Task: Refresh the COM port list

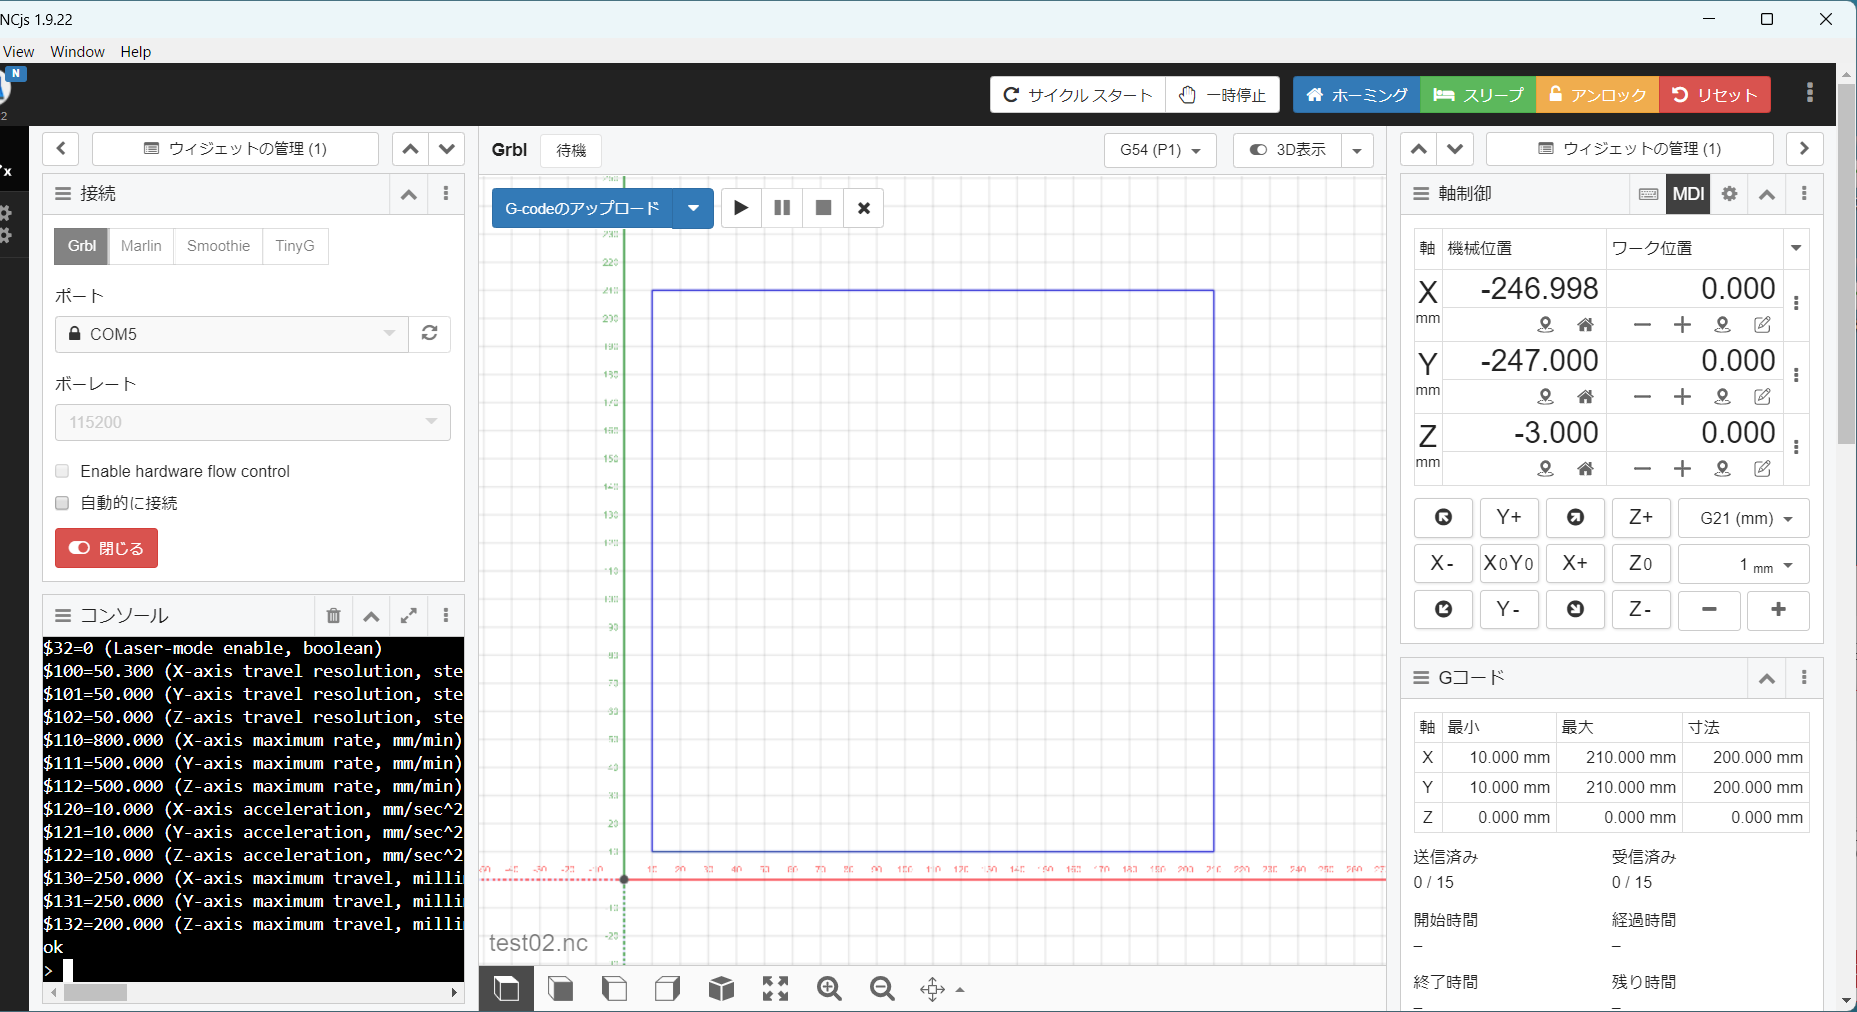Action: click(430, 334)
